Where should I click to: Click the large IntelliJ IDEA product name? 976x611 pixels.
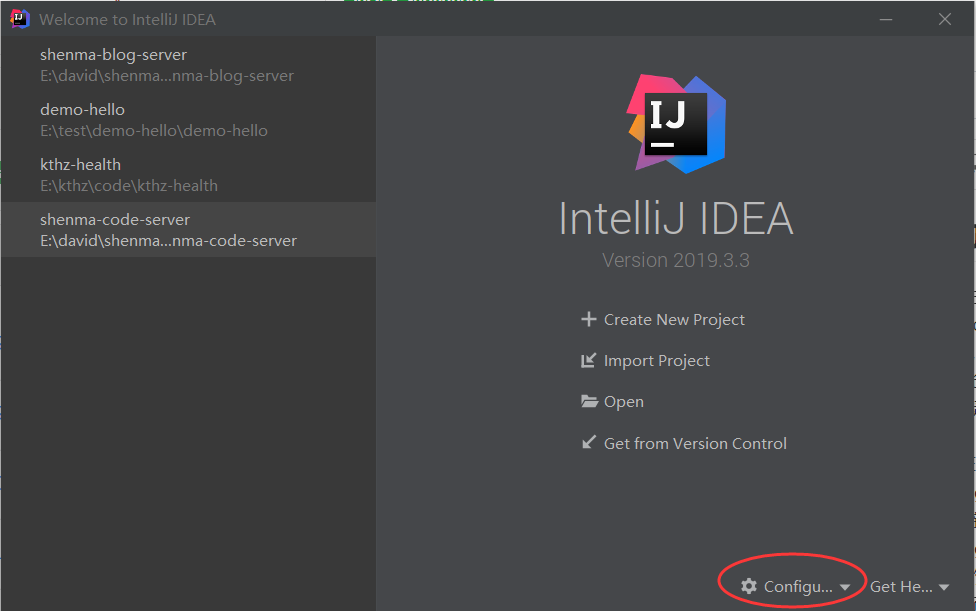676,218
